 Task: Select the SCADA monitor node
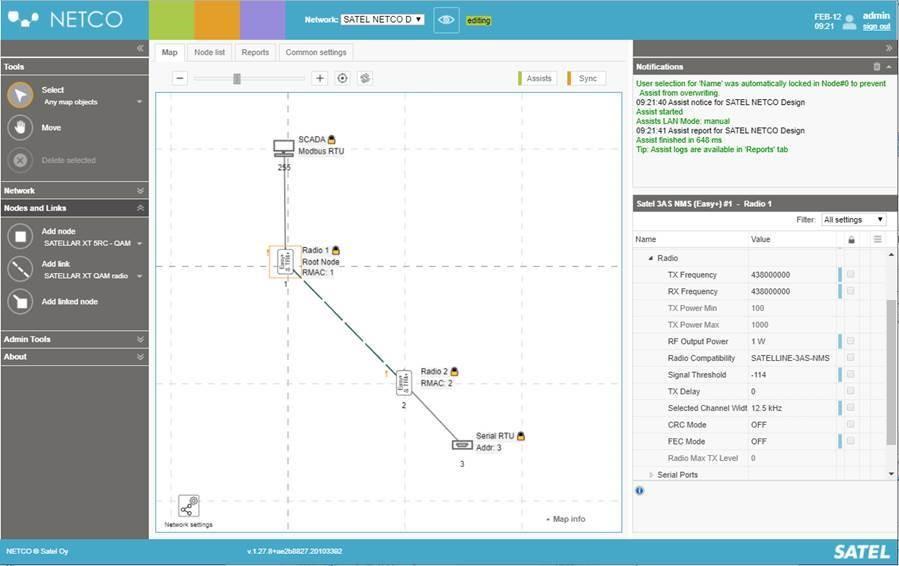click(x=284, y=148)
